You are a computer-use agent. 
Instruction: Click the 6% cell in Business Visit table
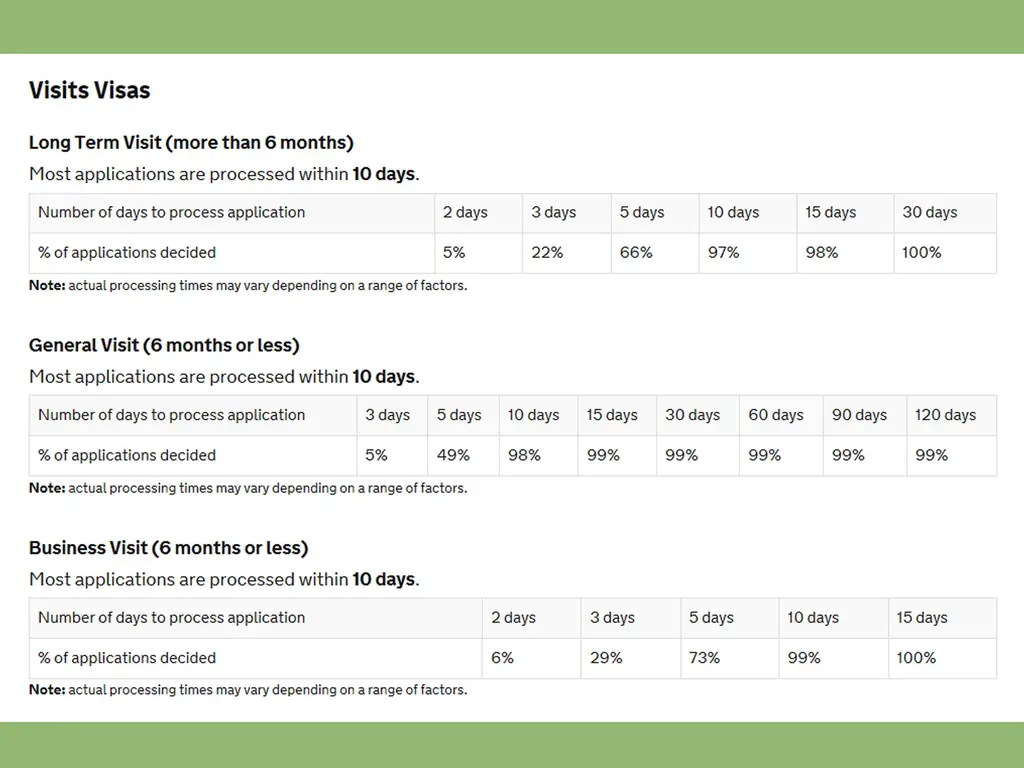[502, 658]
